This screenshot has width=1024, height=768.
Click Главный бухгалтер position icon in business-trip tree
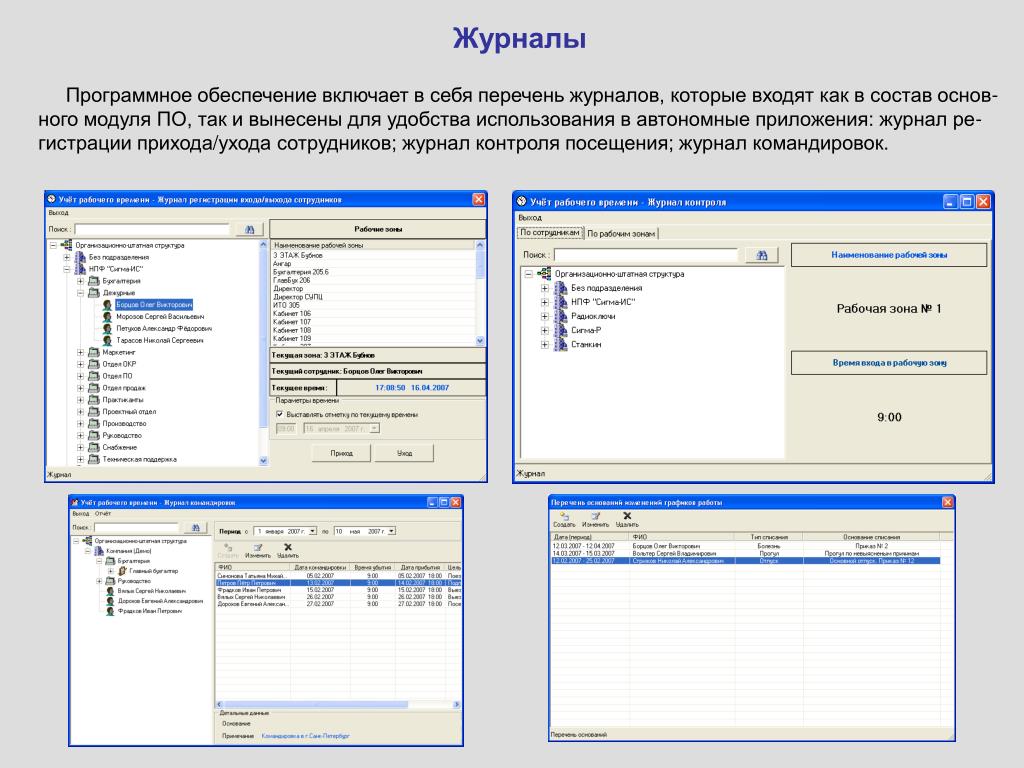coord(123,571)
